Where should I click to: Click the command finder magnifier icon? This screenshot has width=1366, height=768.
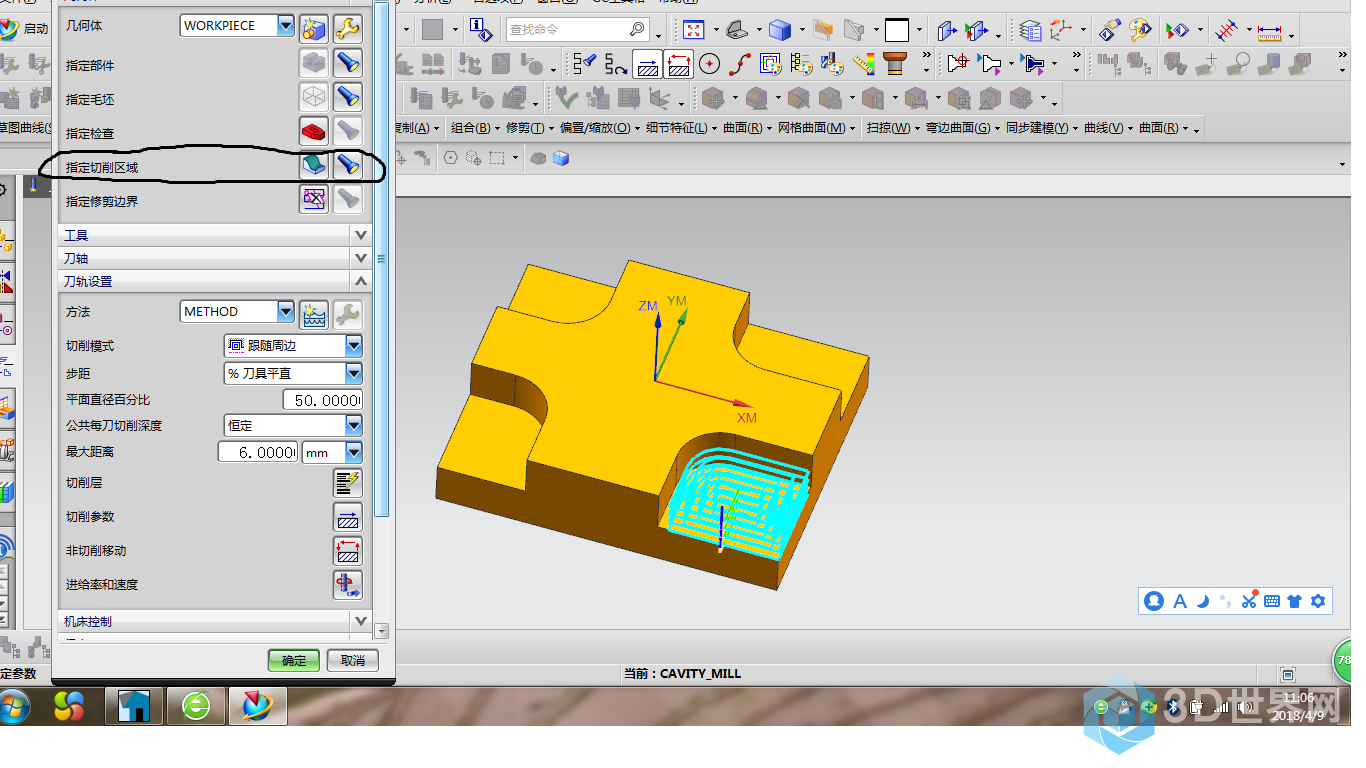tap(636, 29)
